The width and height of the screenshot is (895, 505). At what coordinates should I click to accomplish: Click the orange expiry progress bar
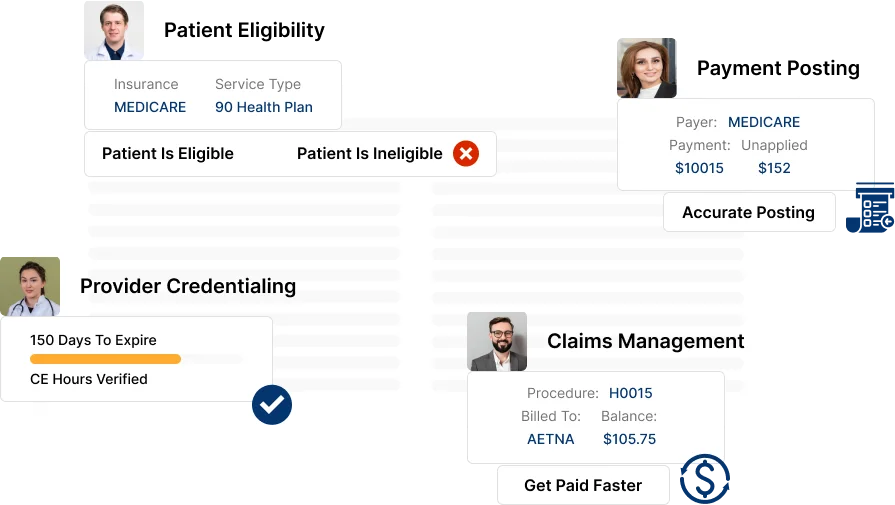106,359
